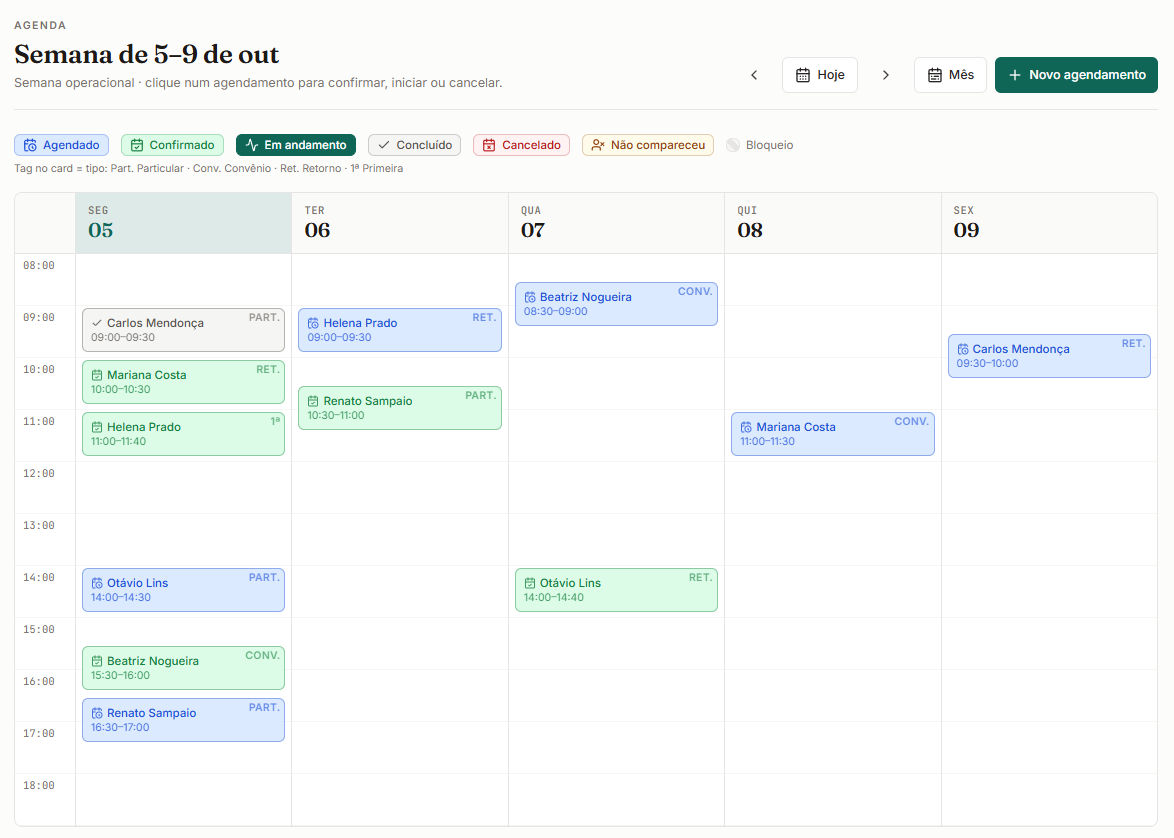This screenshot has width=1174, height=838.
Task: Toggle the Não compareceu status filter
Action: (648, 145)
